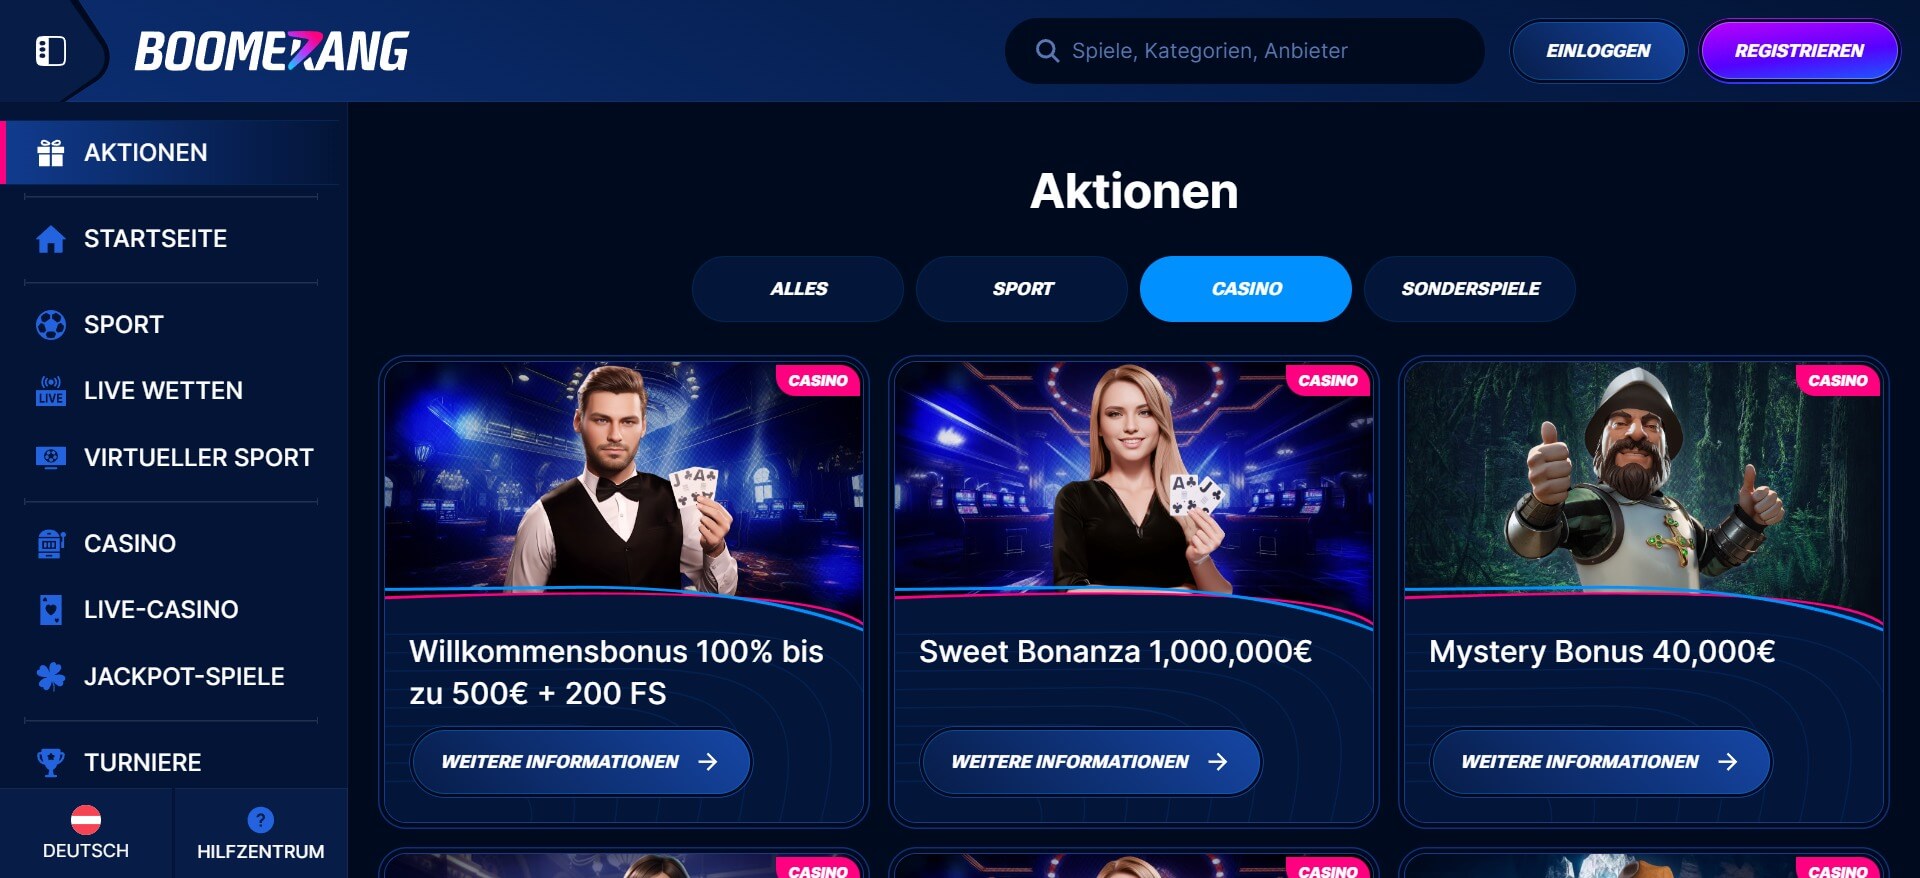Click the Einloggen button

[x=1598, y=51]
